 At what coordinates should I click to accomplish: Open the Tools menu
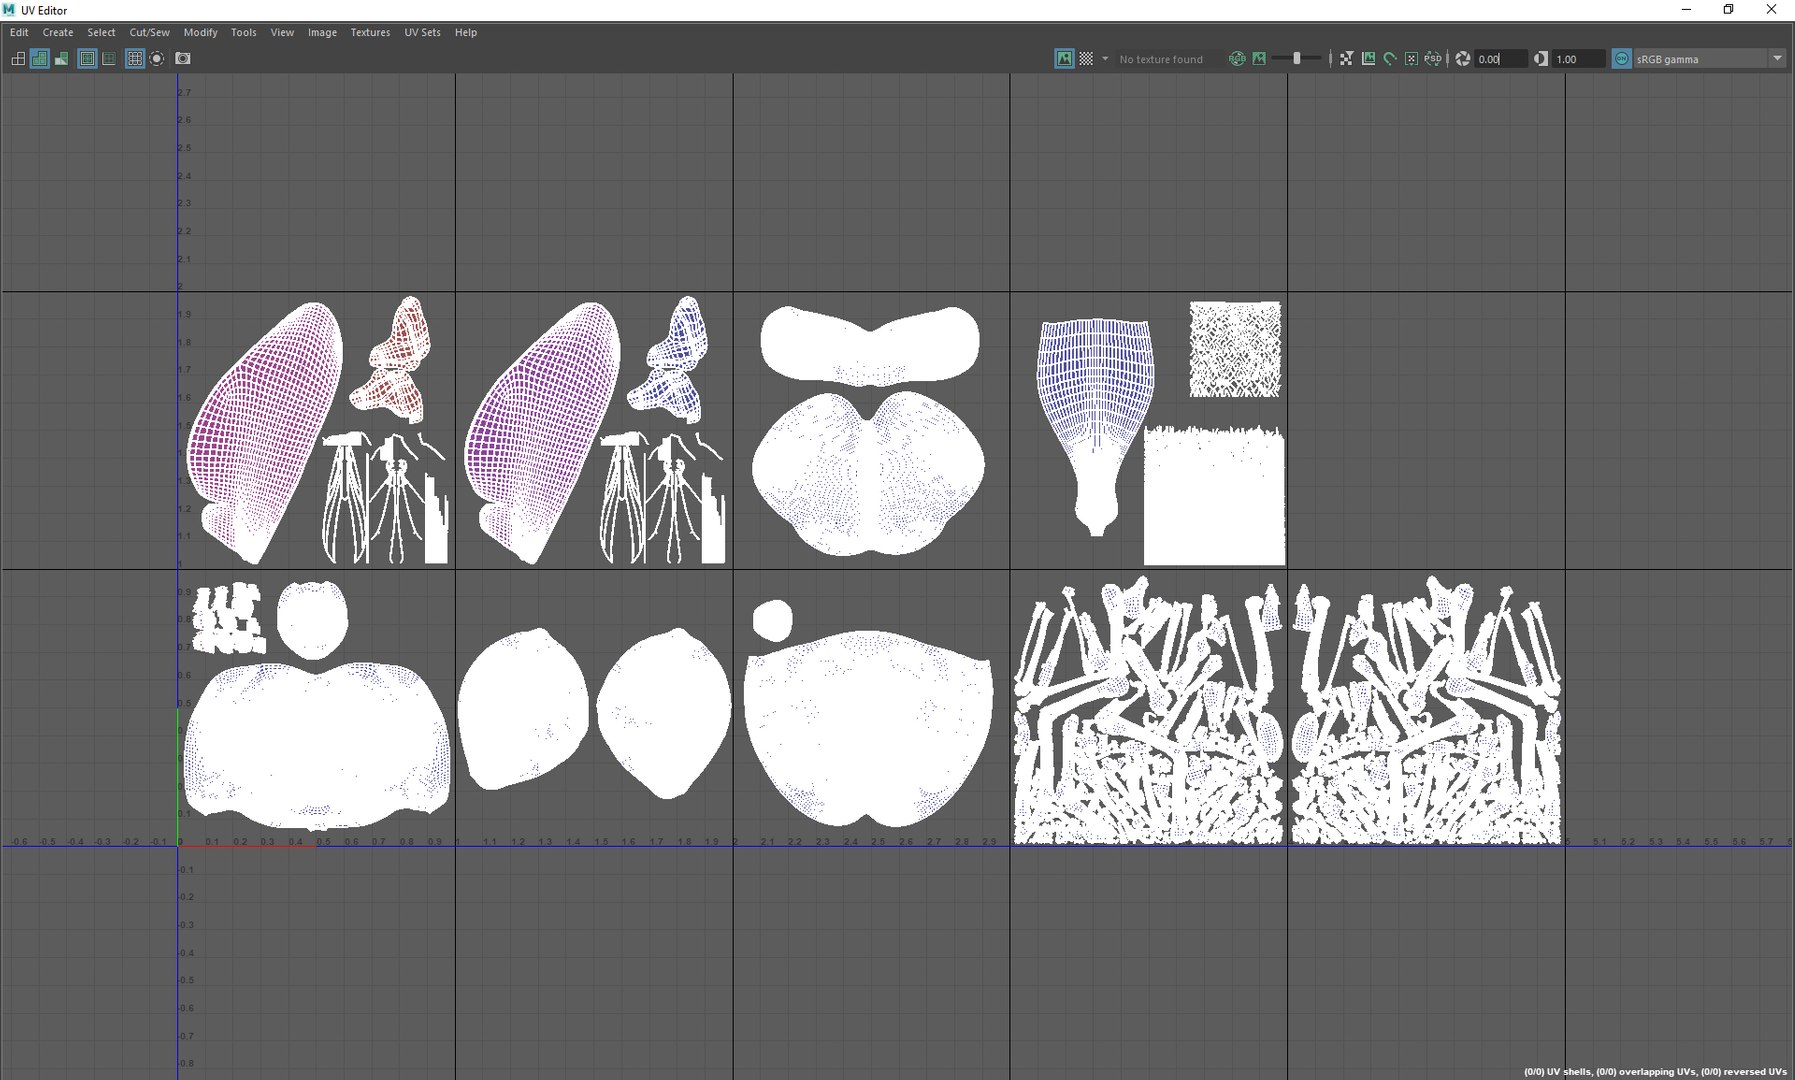pyautogui.click(x=244, y=32)
